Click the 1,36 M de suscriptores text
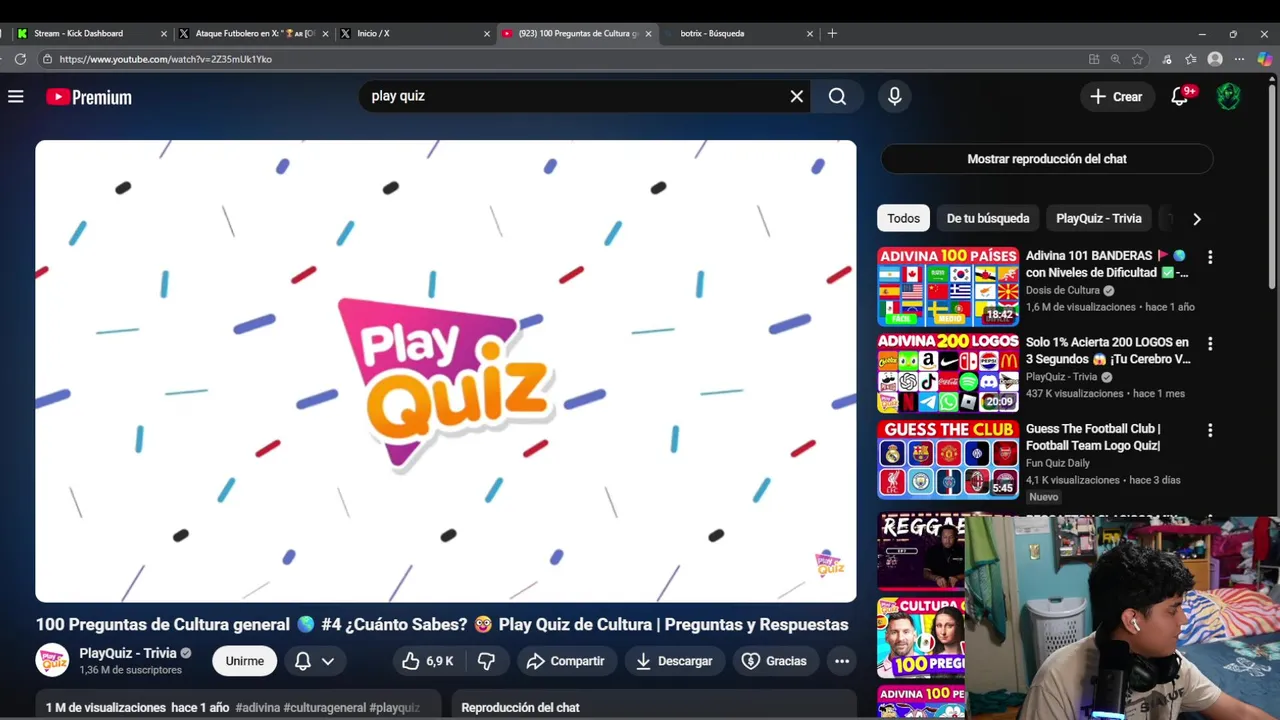The image size is (1280, 720). click(131, 670)
